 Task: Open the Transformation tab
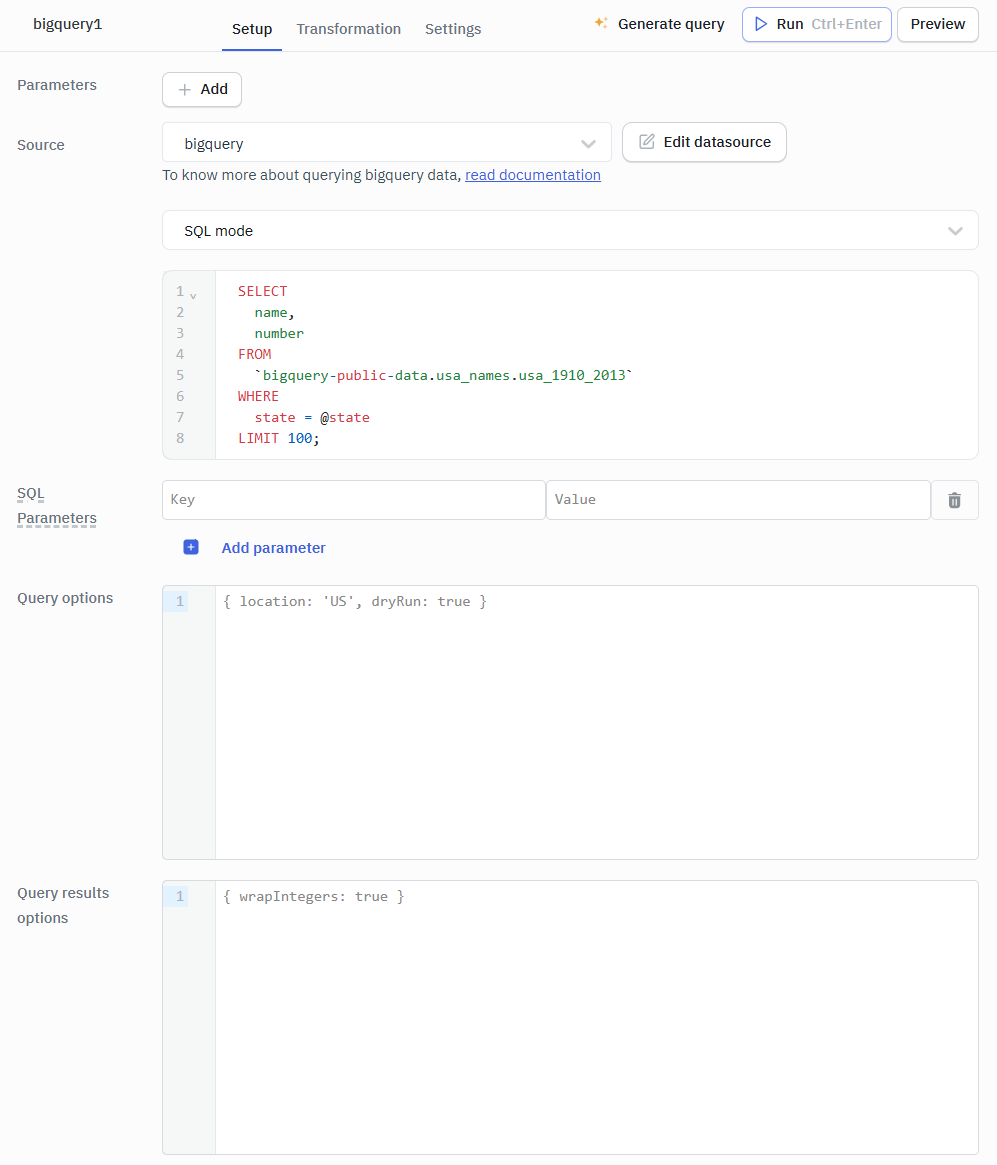coord(348,29)
